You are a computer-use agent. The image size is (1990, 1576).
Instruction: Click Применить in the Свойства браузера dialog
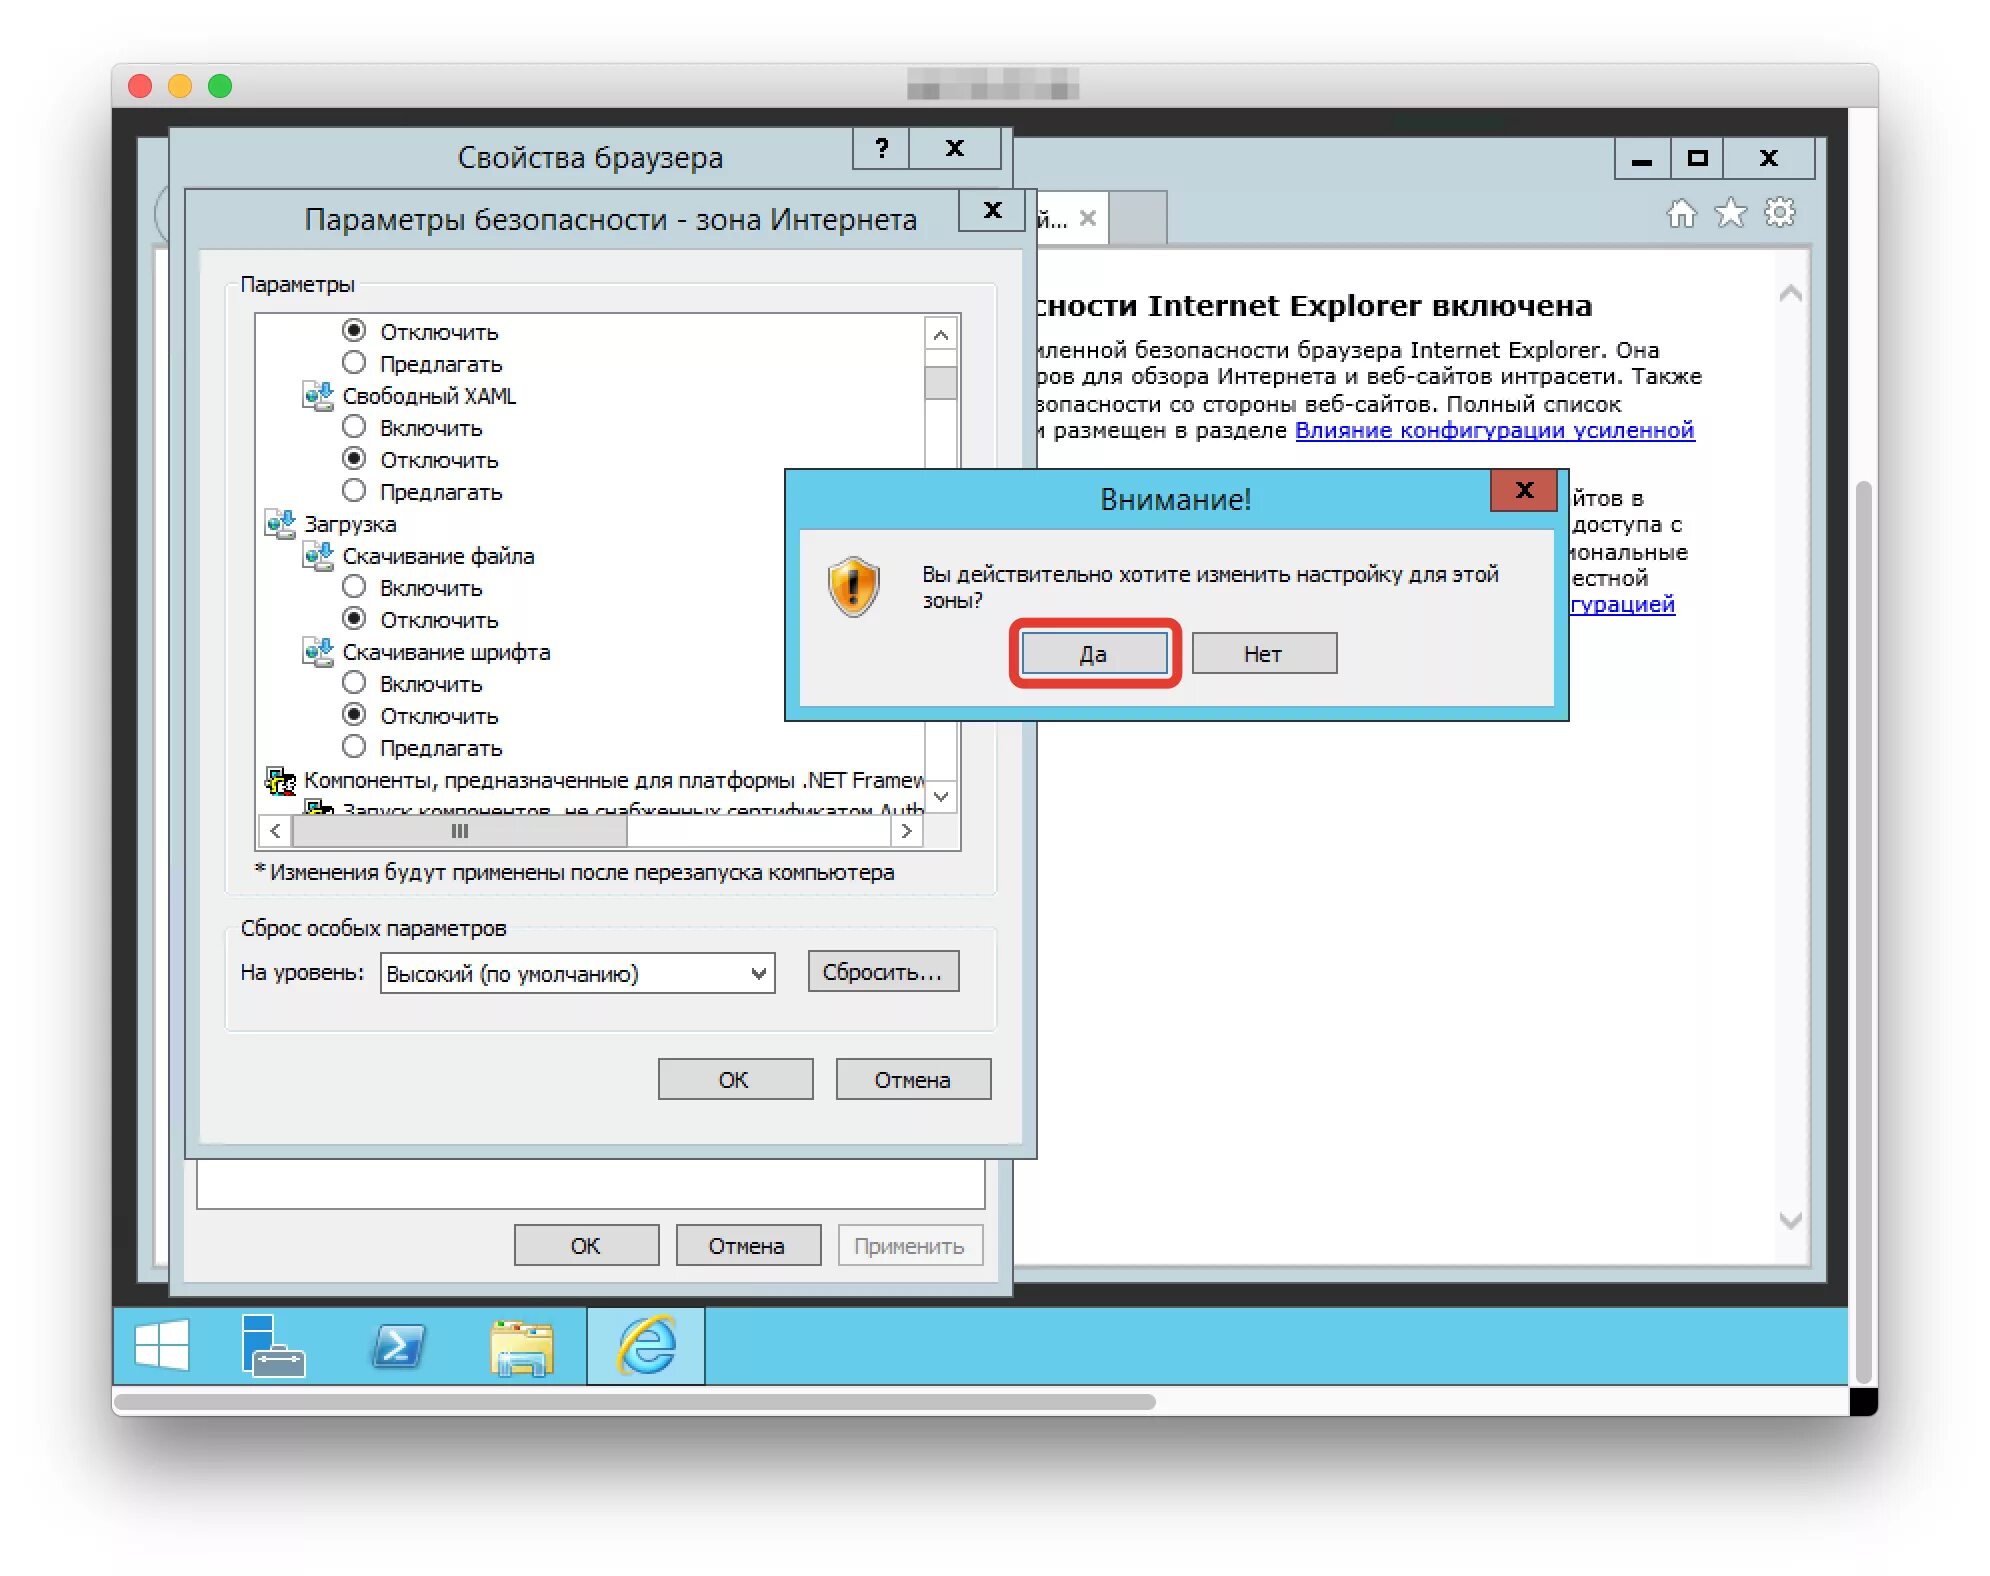coord(910,1245)
